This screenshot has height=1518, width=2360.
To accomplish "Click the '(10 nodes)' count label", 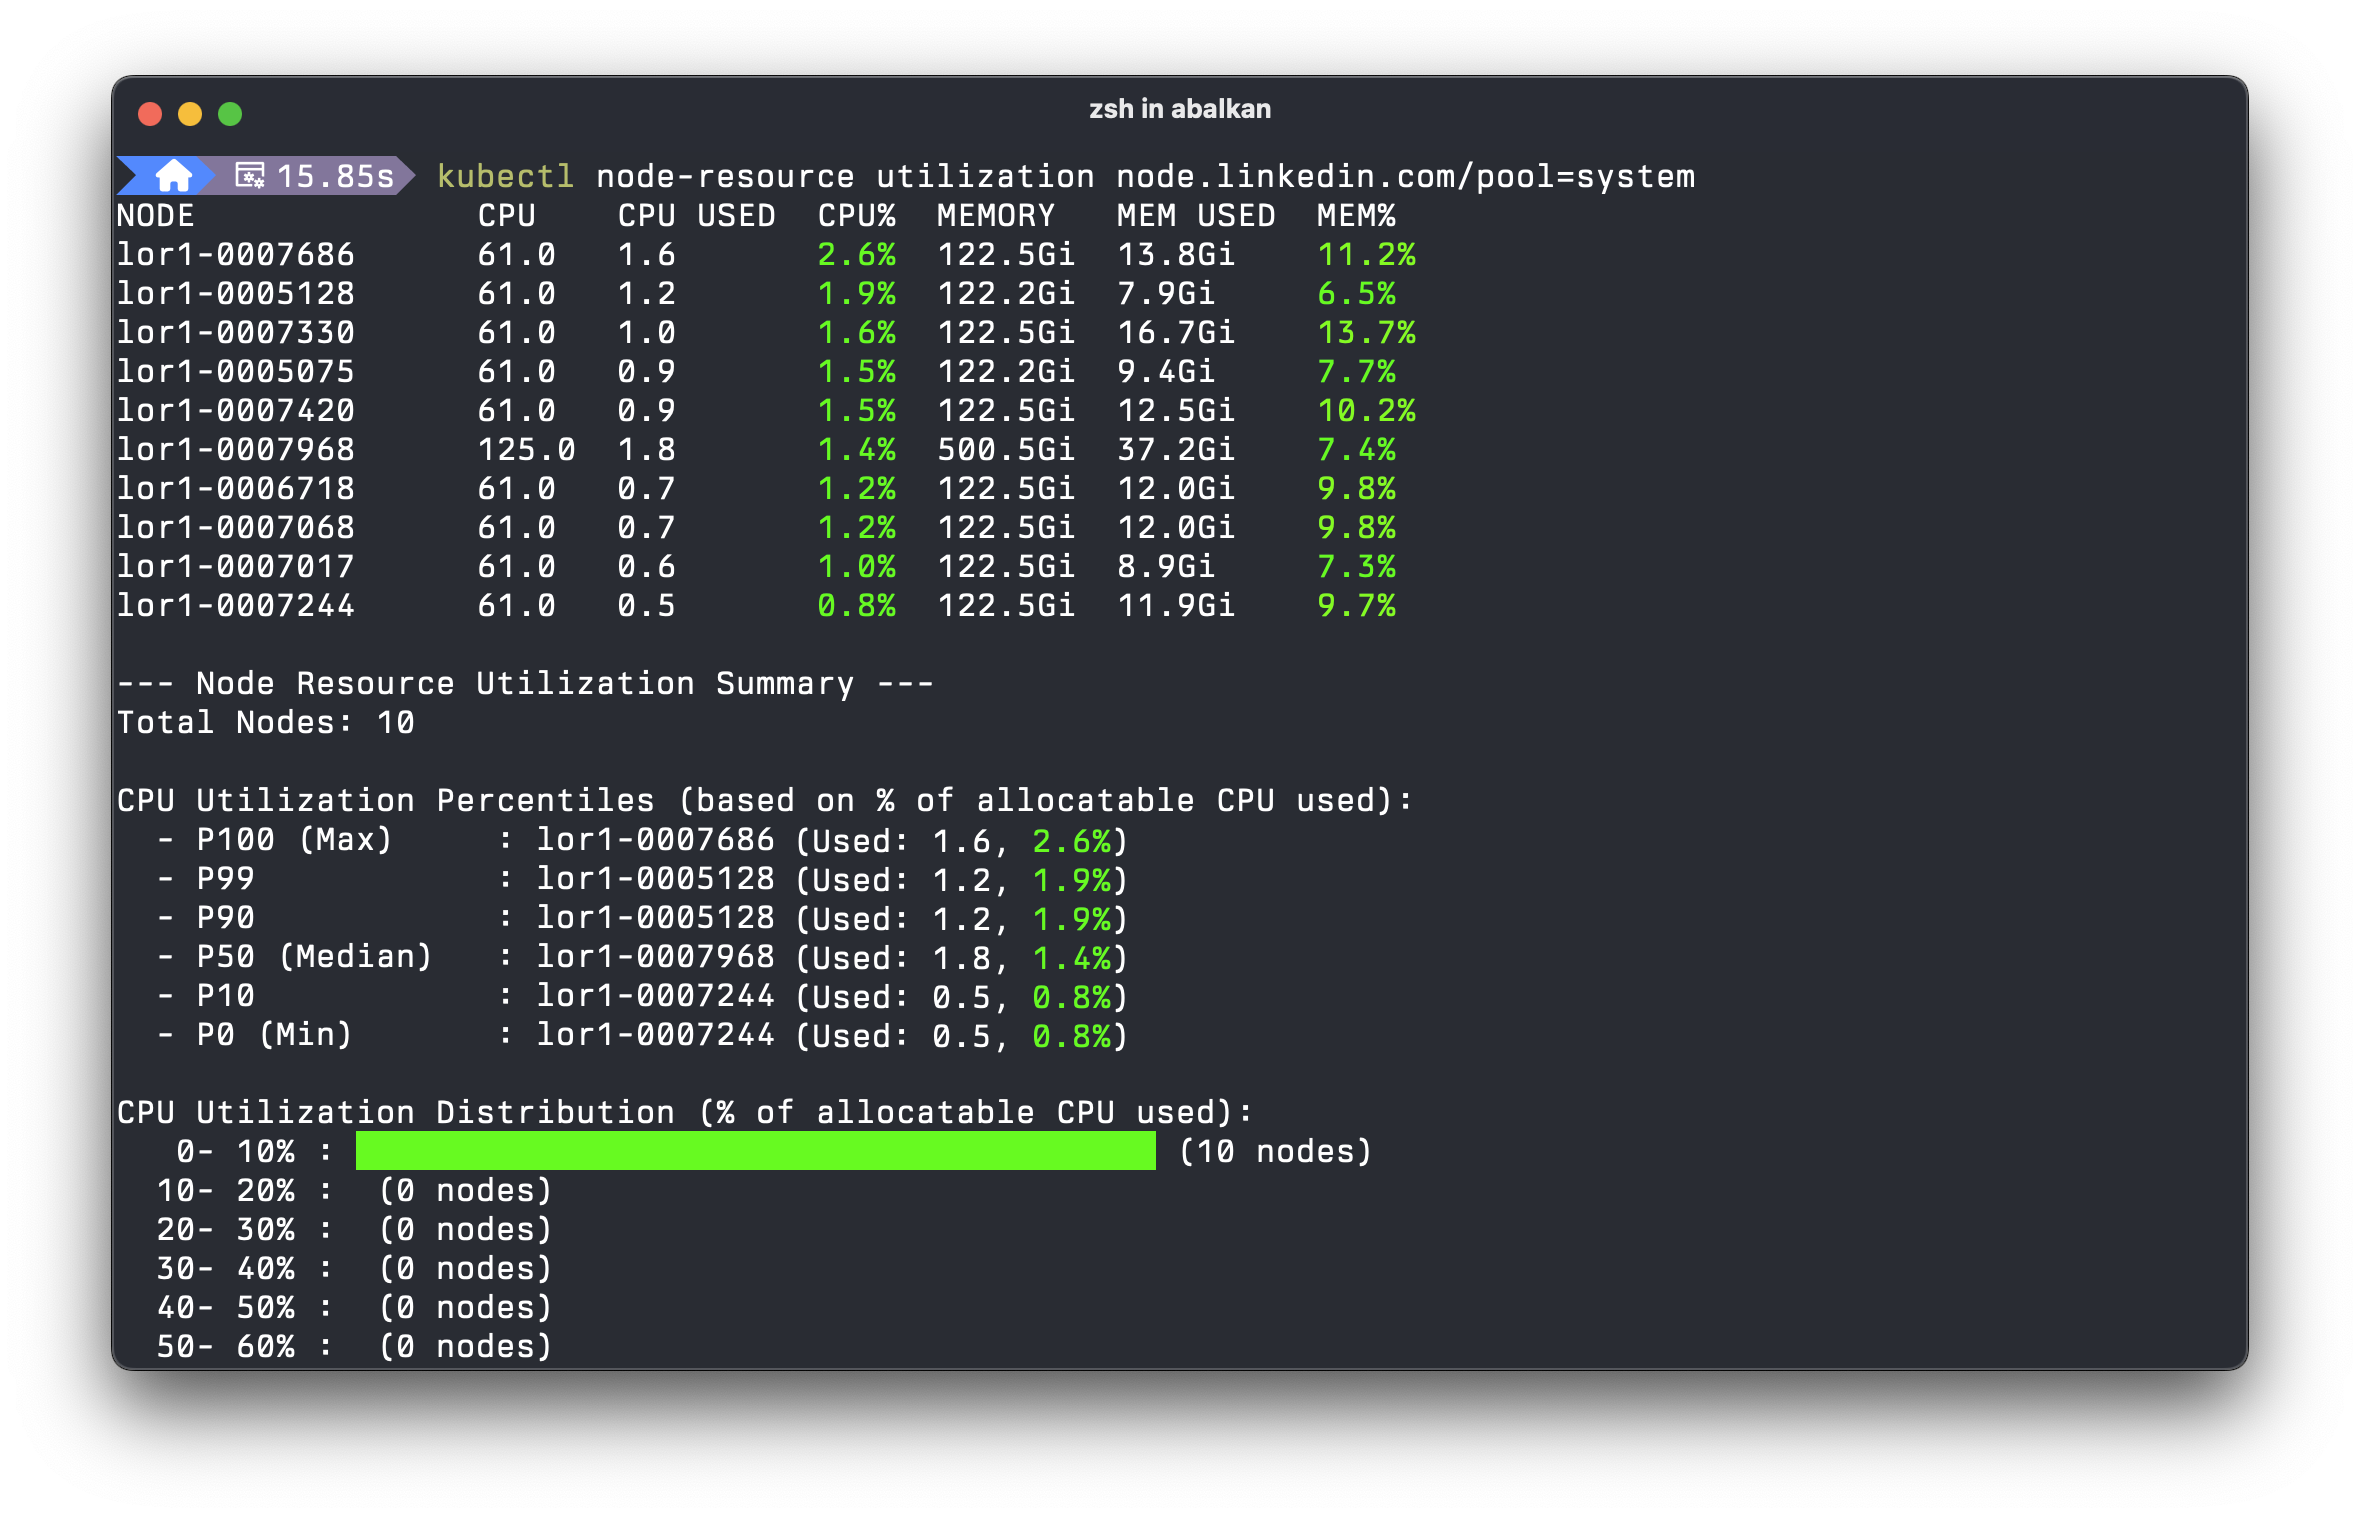I will coord(1275,1152).
